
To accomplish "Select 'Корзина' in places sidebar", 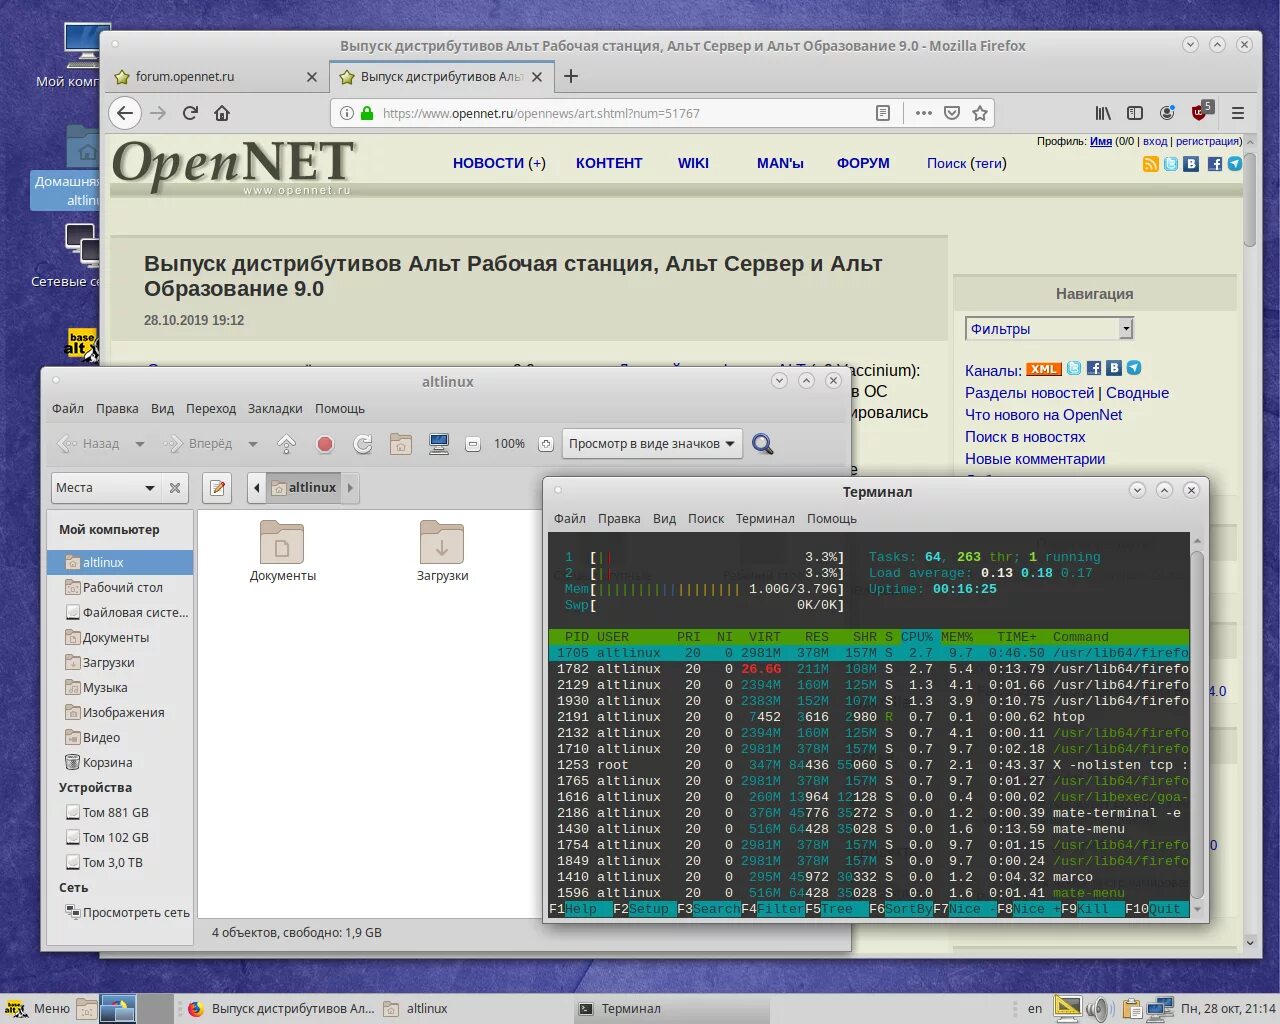I will click(121, 763).
